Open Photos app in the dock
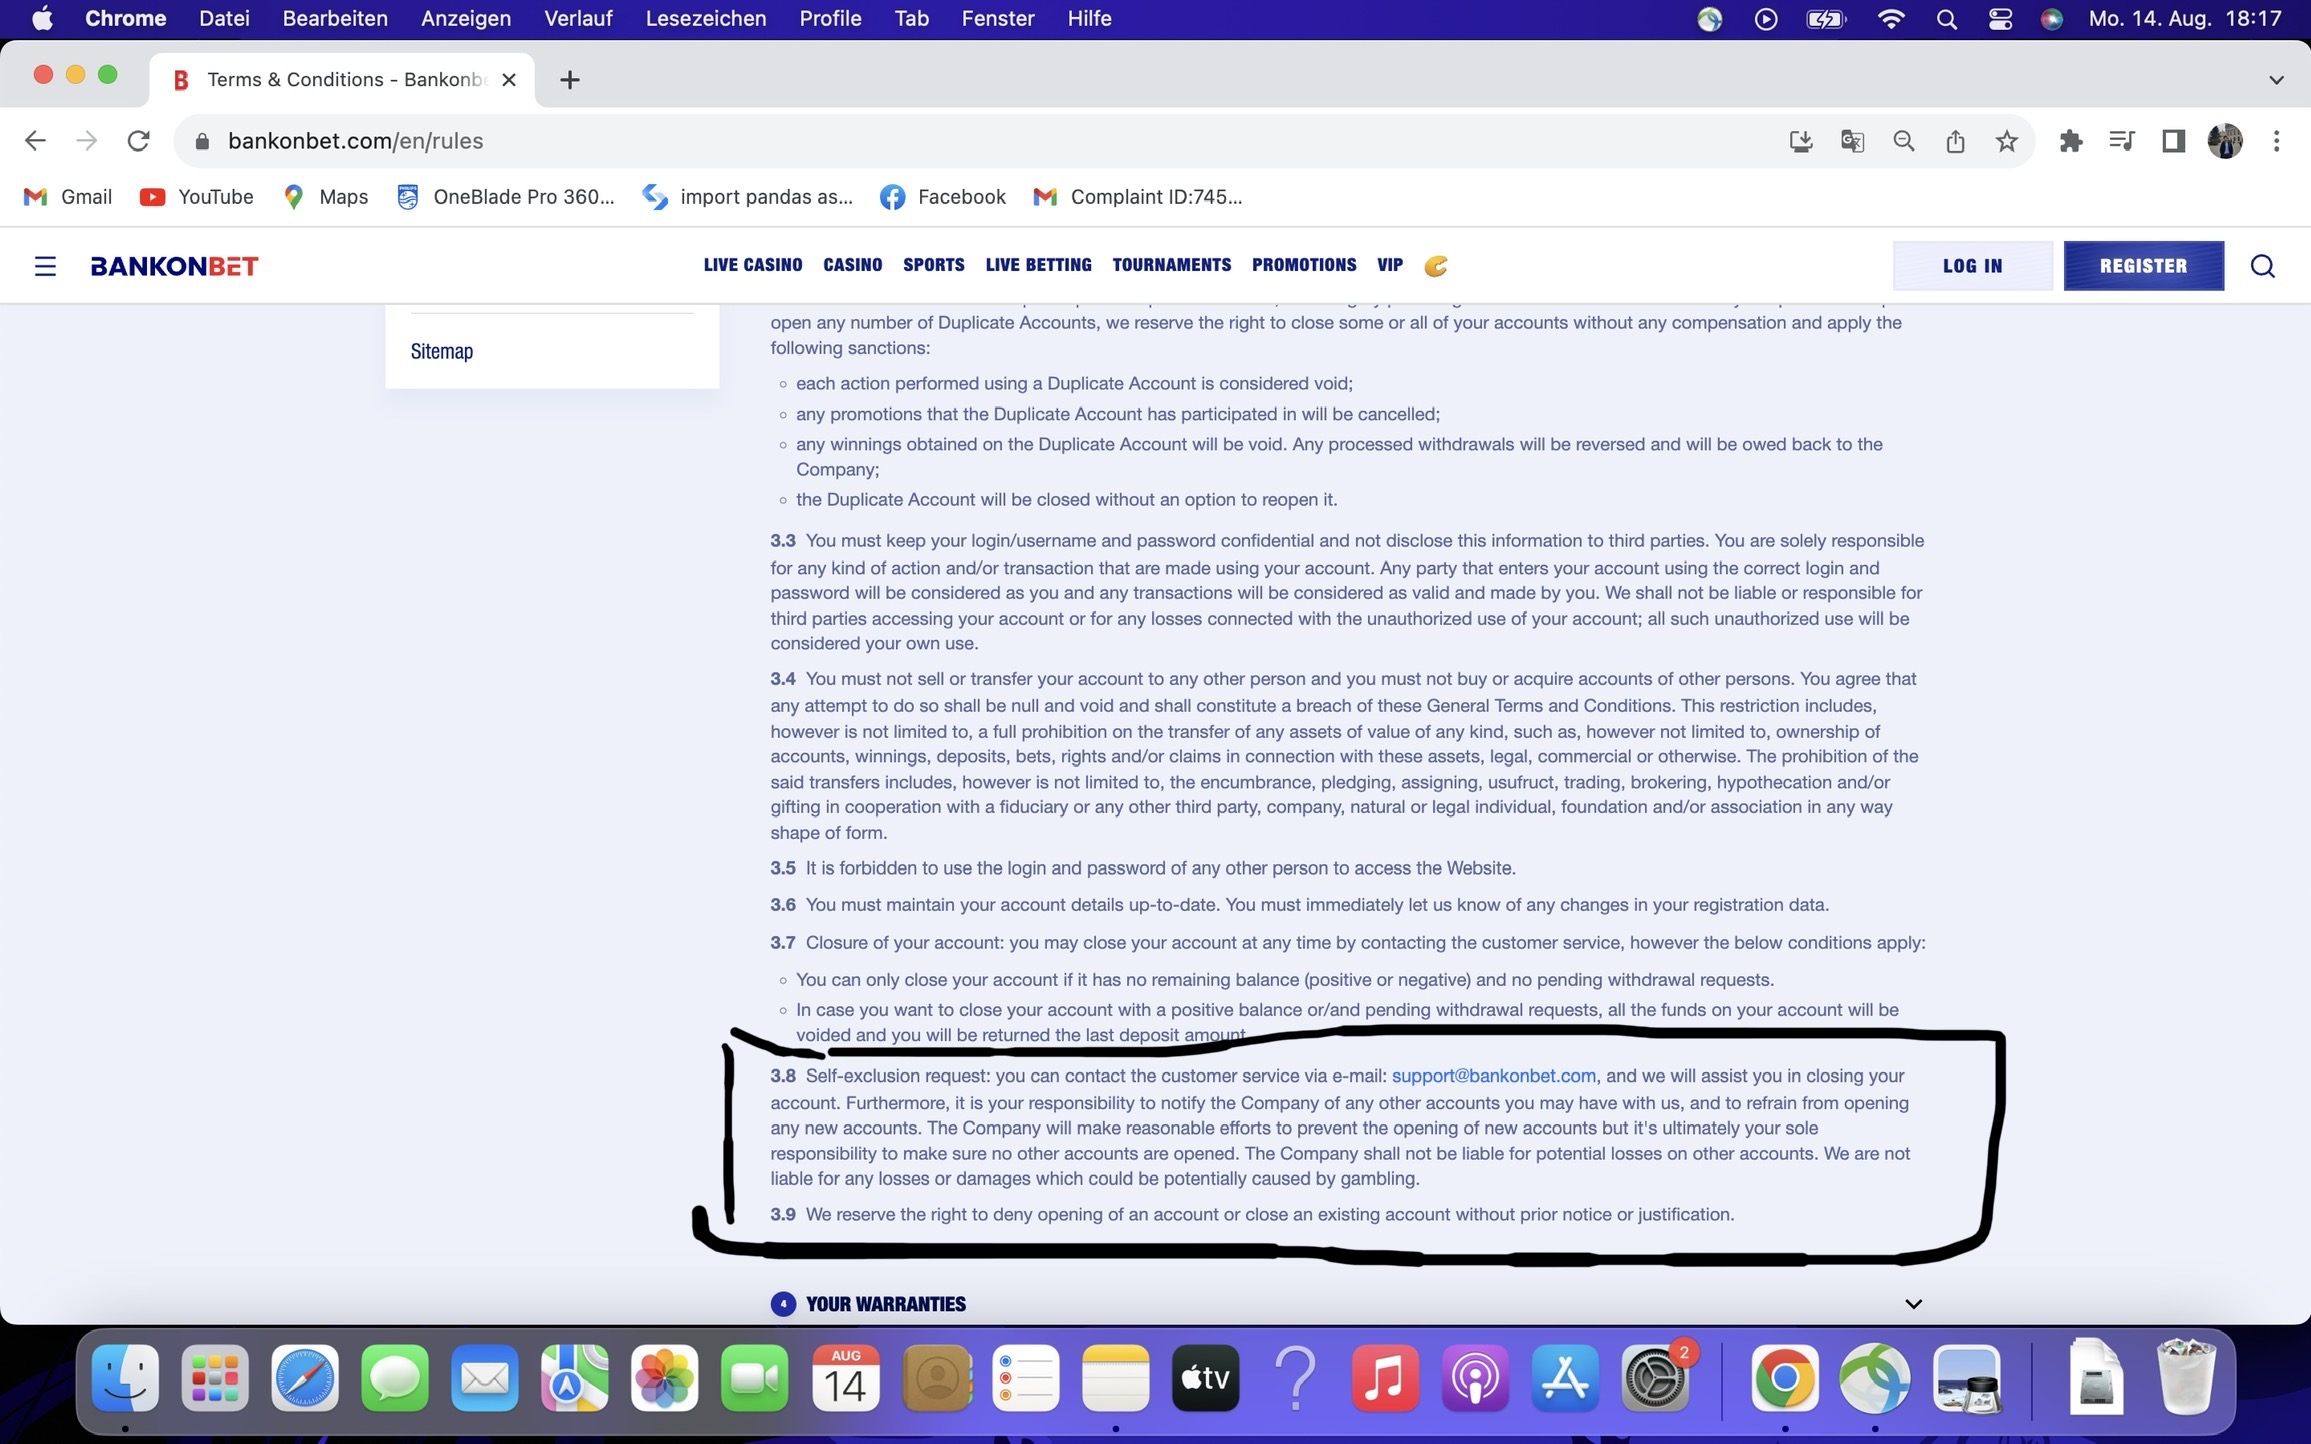 coord(665,1378)
